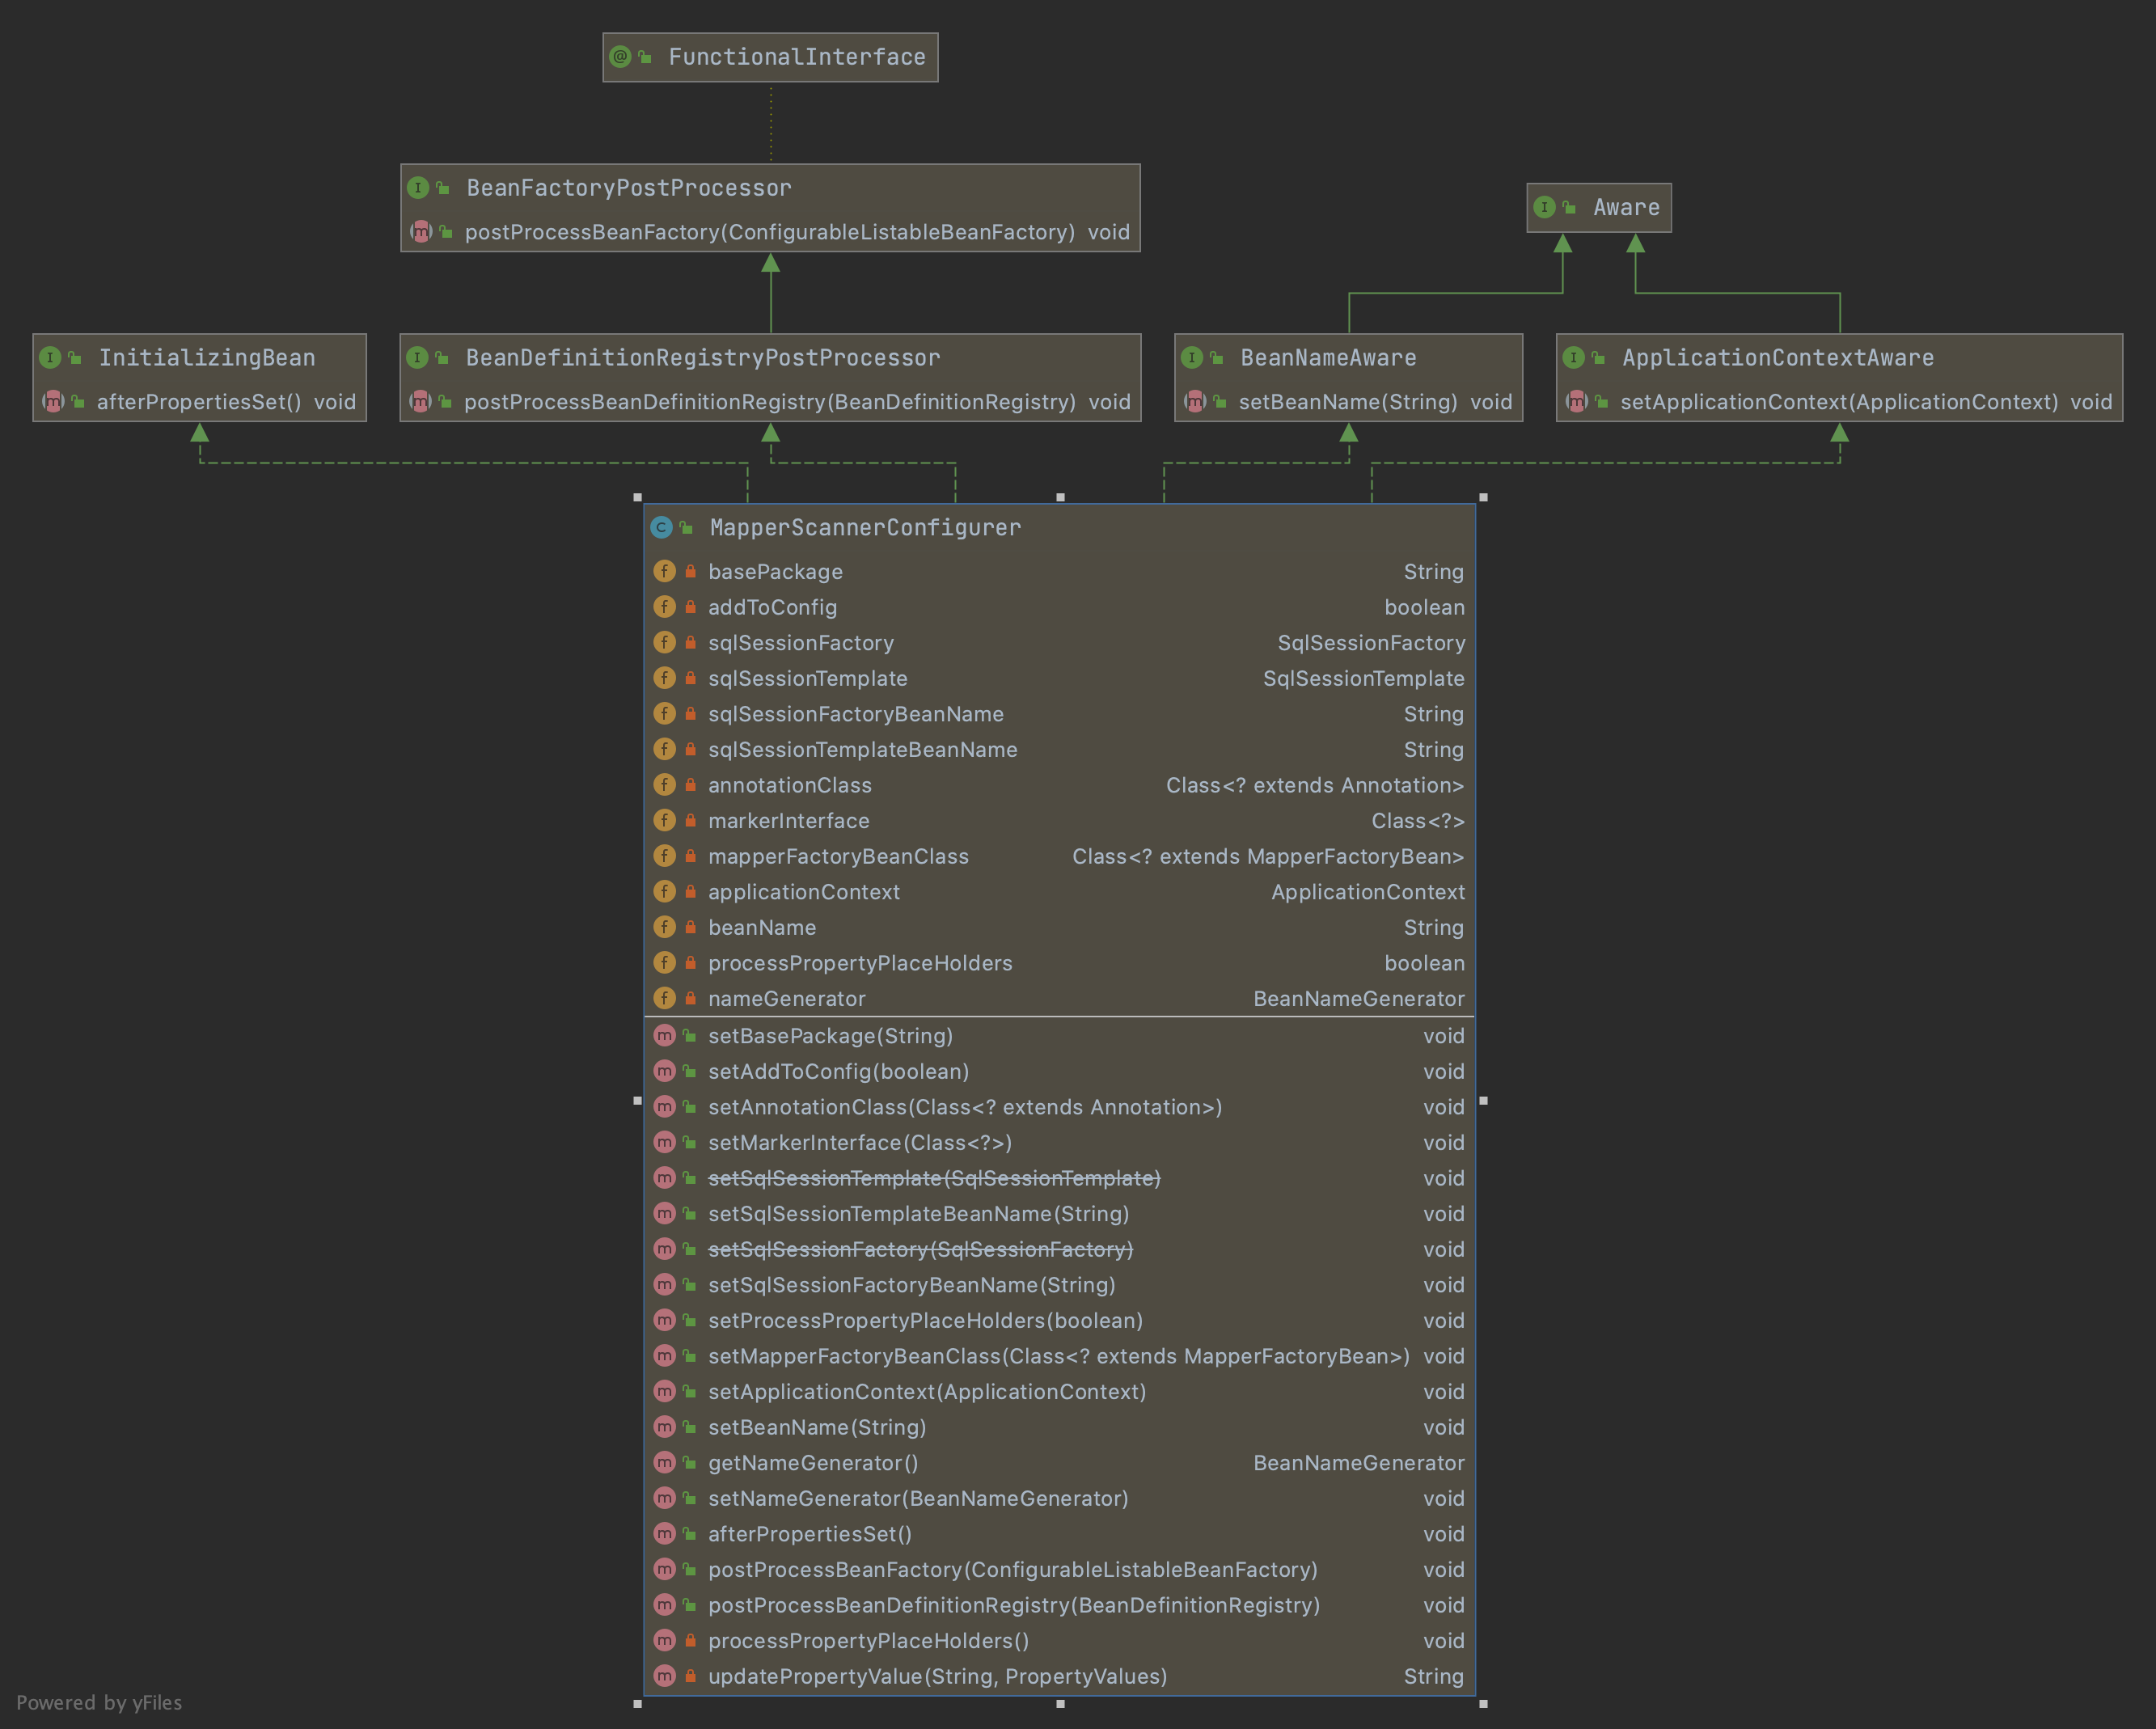Click the method icon for postProcessBeanFactory in BeanFactoryPostProcessor
This screenshot has width=2156, height=1729.
(421, 232)
